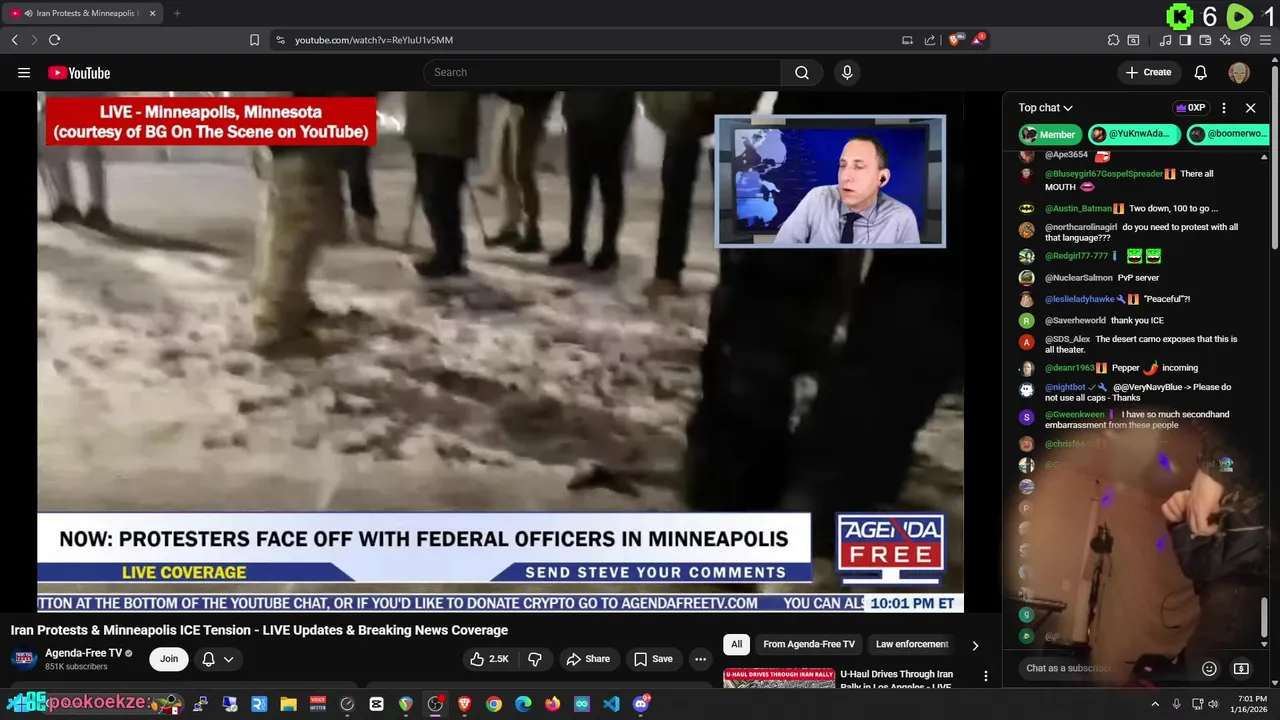Select the All filter chip
Screen dimensions: 1280x720
coord(736,644)
